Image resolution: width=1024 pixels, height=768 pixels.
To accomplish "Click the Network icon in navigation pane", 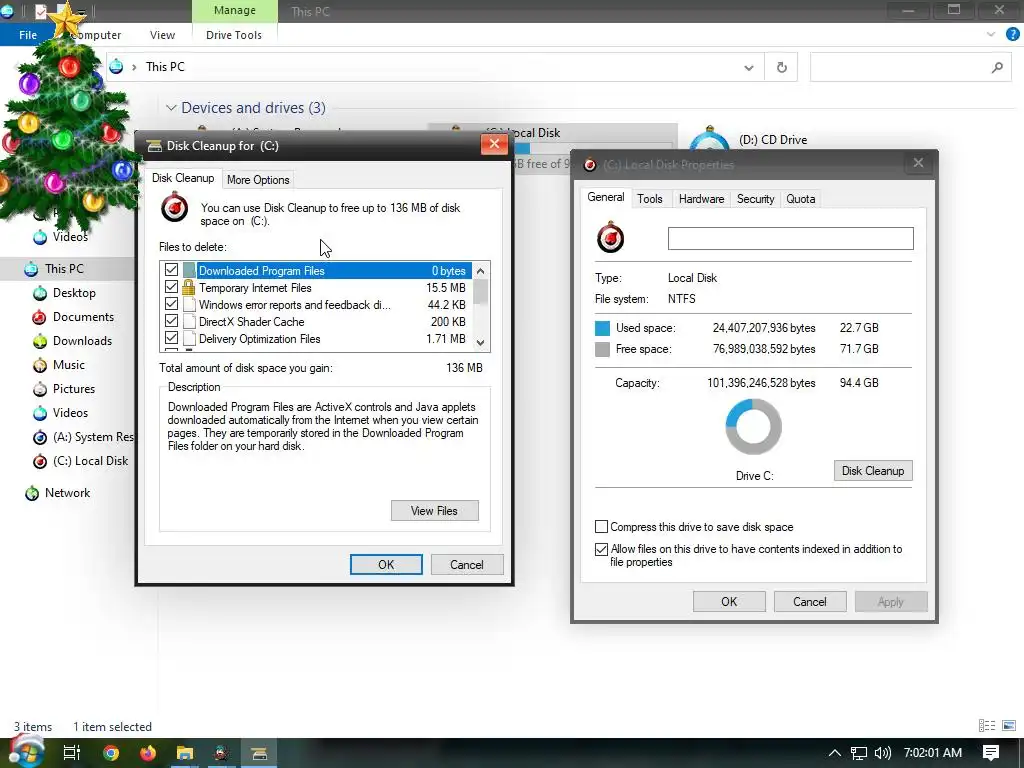I will pos(31,493).
